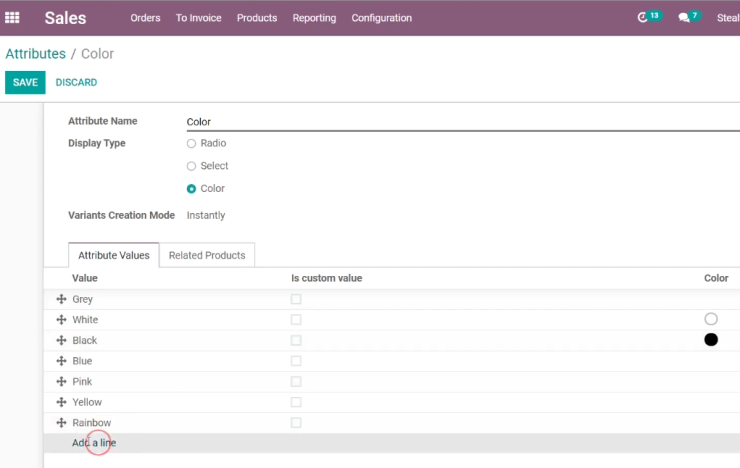This screenshot has height=468, width=740.
Task: Open the To Invoice menu
Action: (199, 18)
